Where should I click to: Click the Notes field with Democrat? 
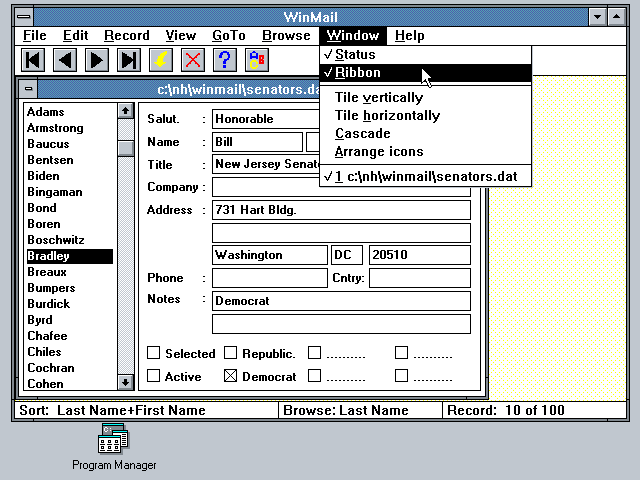[x=341, y=301]
